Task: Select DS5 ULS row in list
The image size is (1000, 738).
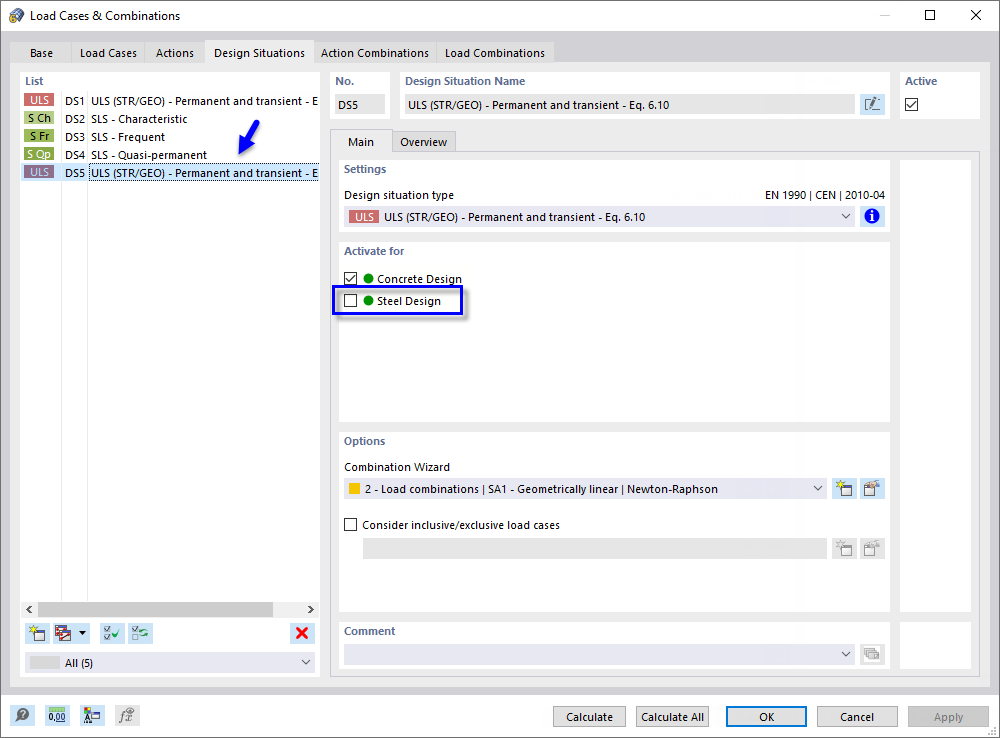Action: (x=170, y=173)
